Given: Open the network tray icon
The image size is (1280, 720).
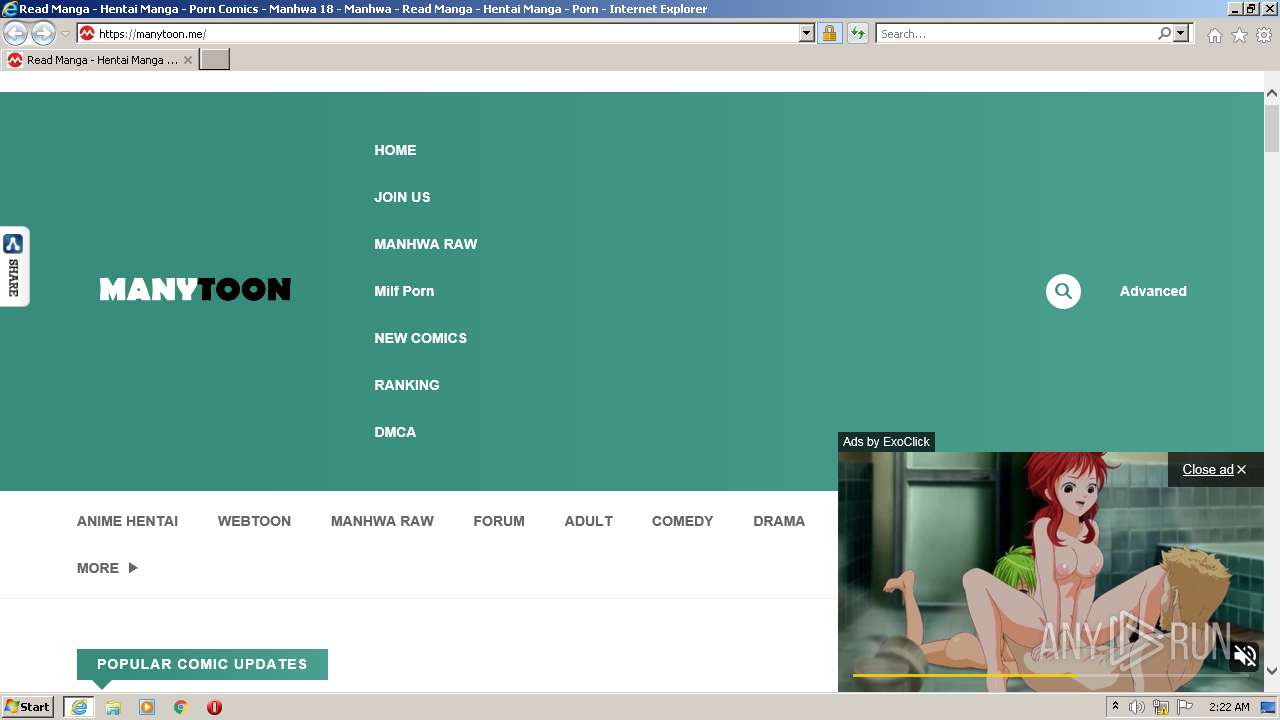Looking at the screenshot, I should (x=1161, y=707).
